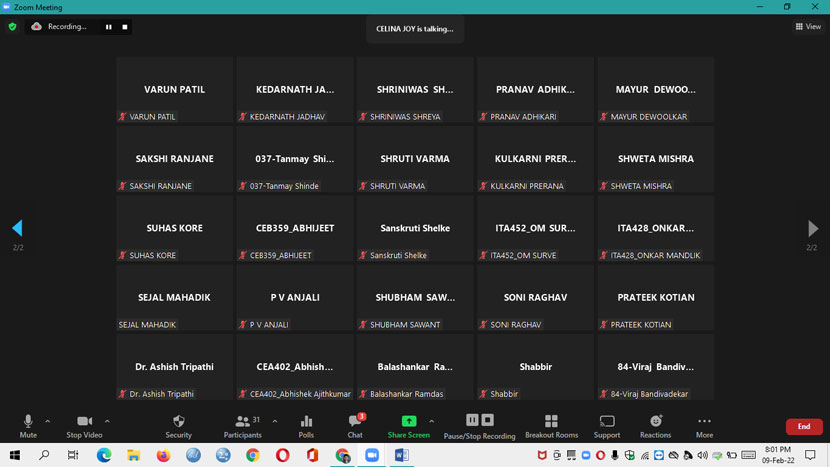Click the red End button
Screen dimensions: 830x467
[803, 427]
